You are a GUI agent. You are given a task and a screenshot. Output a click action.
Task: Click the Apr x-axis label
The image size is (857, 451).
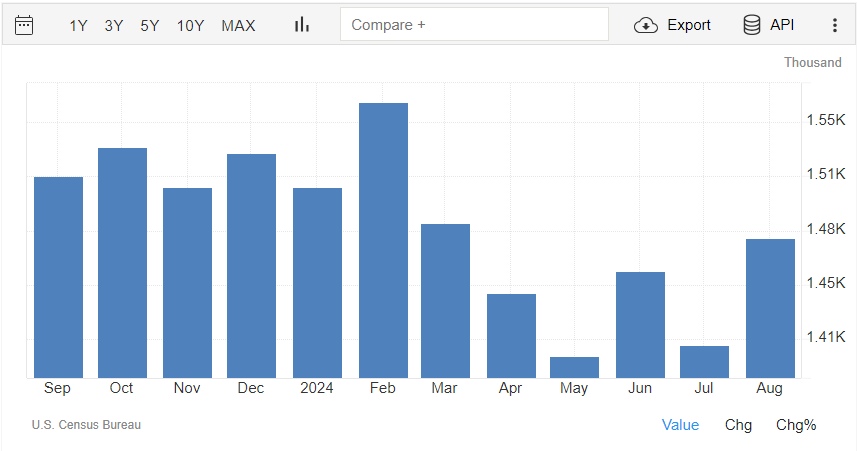510,389
